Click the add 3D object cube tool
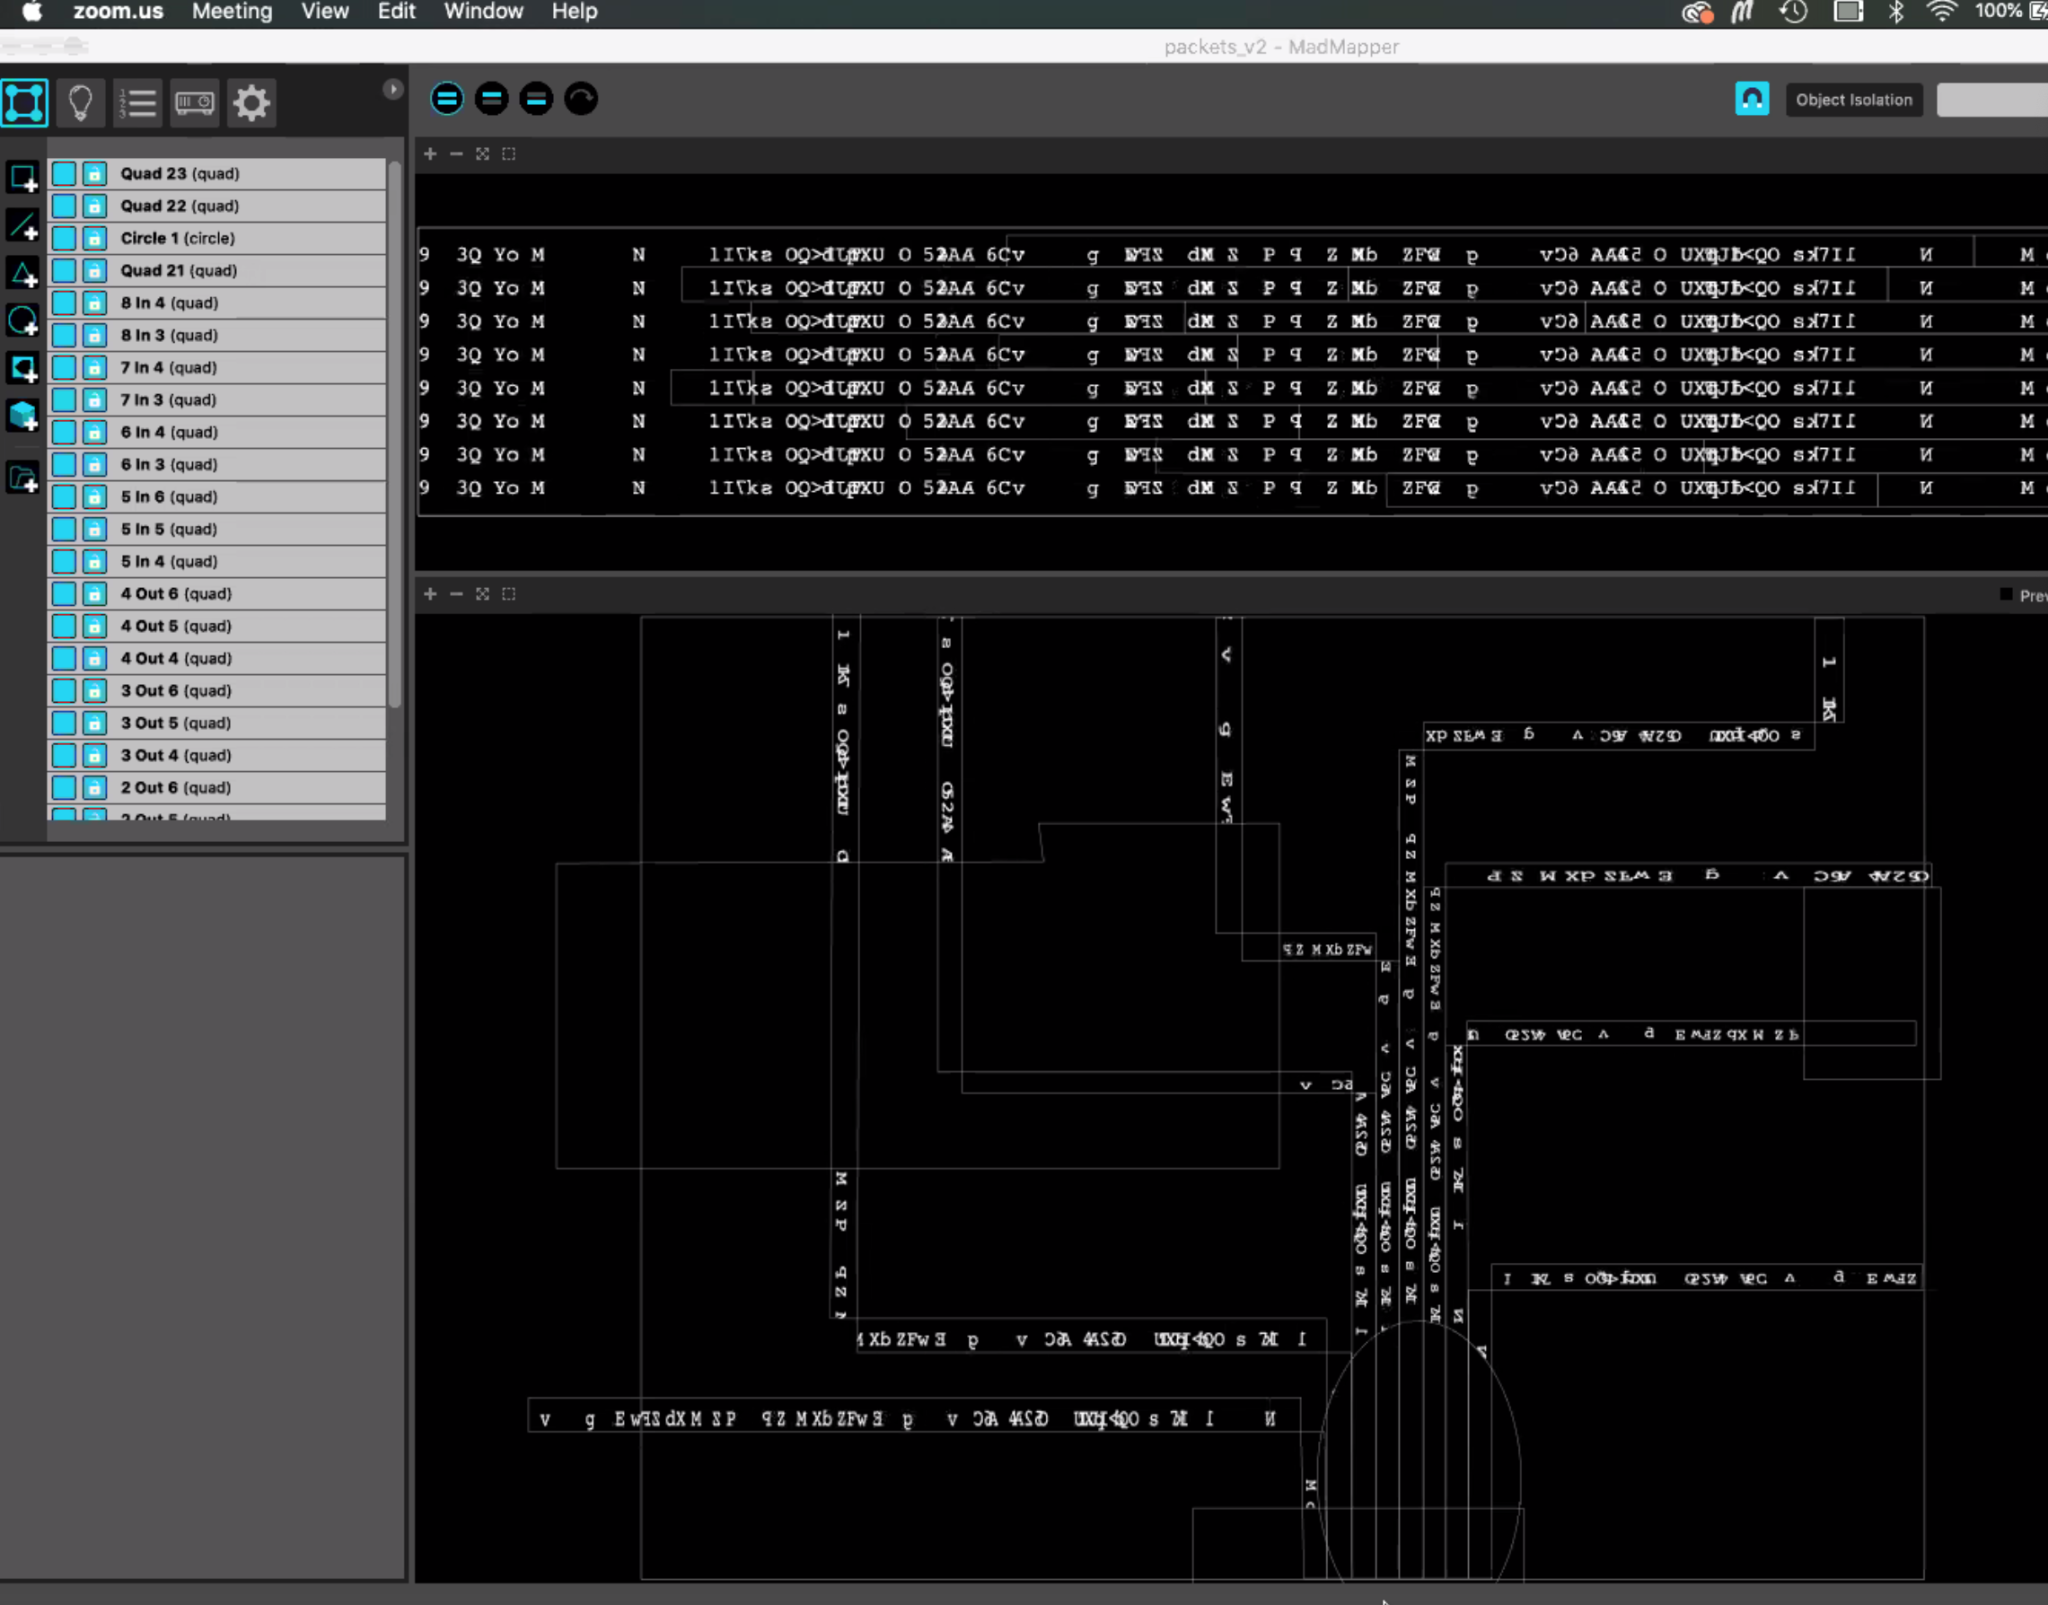Image resolution: width=2048 pixels, height=1605 pixels. [23, 415]
